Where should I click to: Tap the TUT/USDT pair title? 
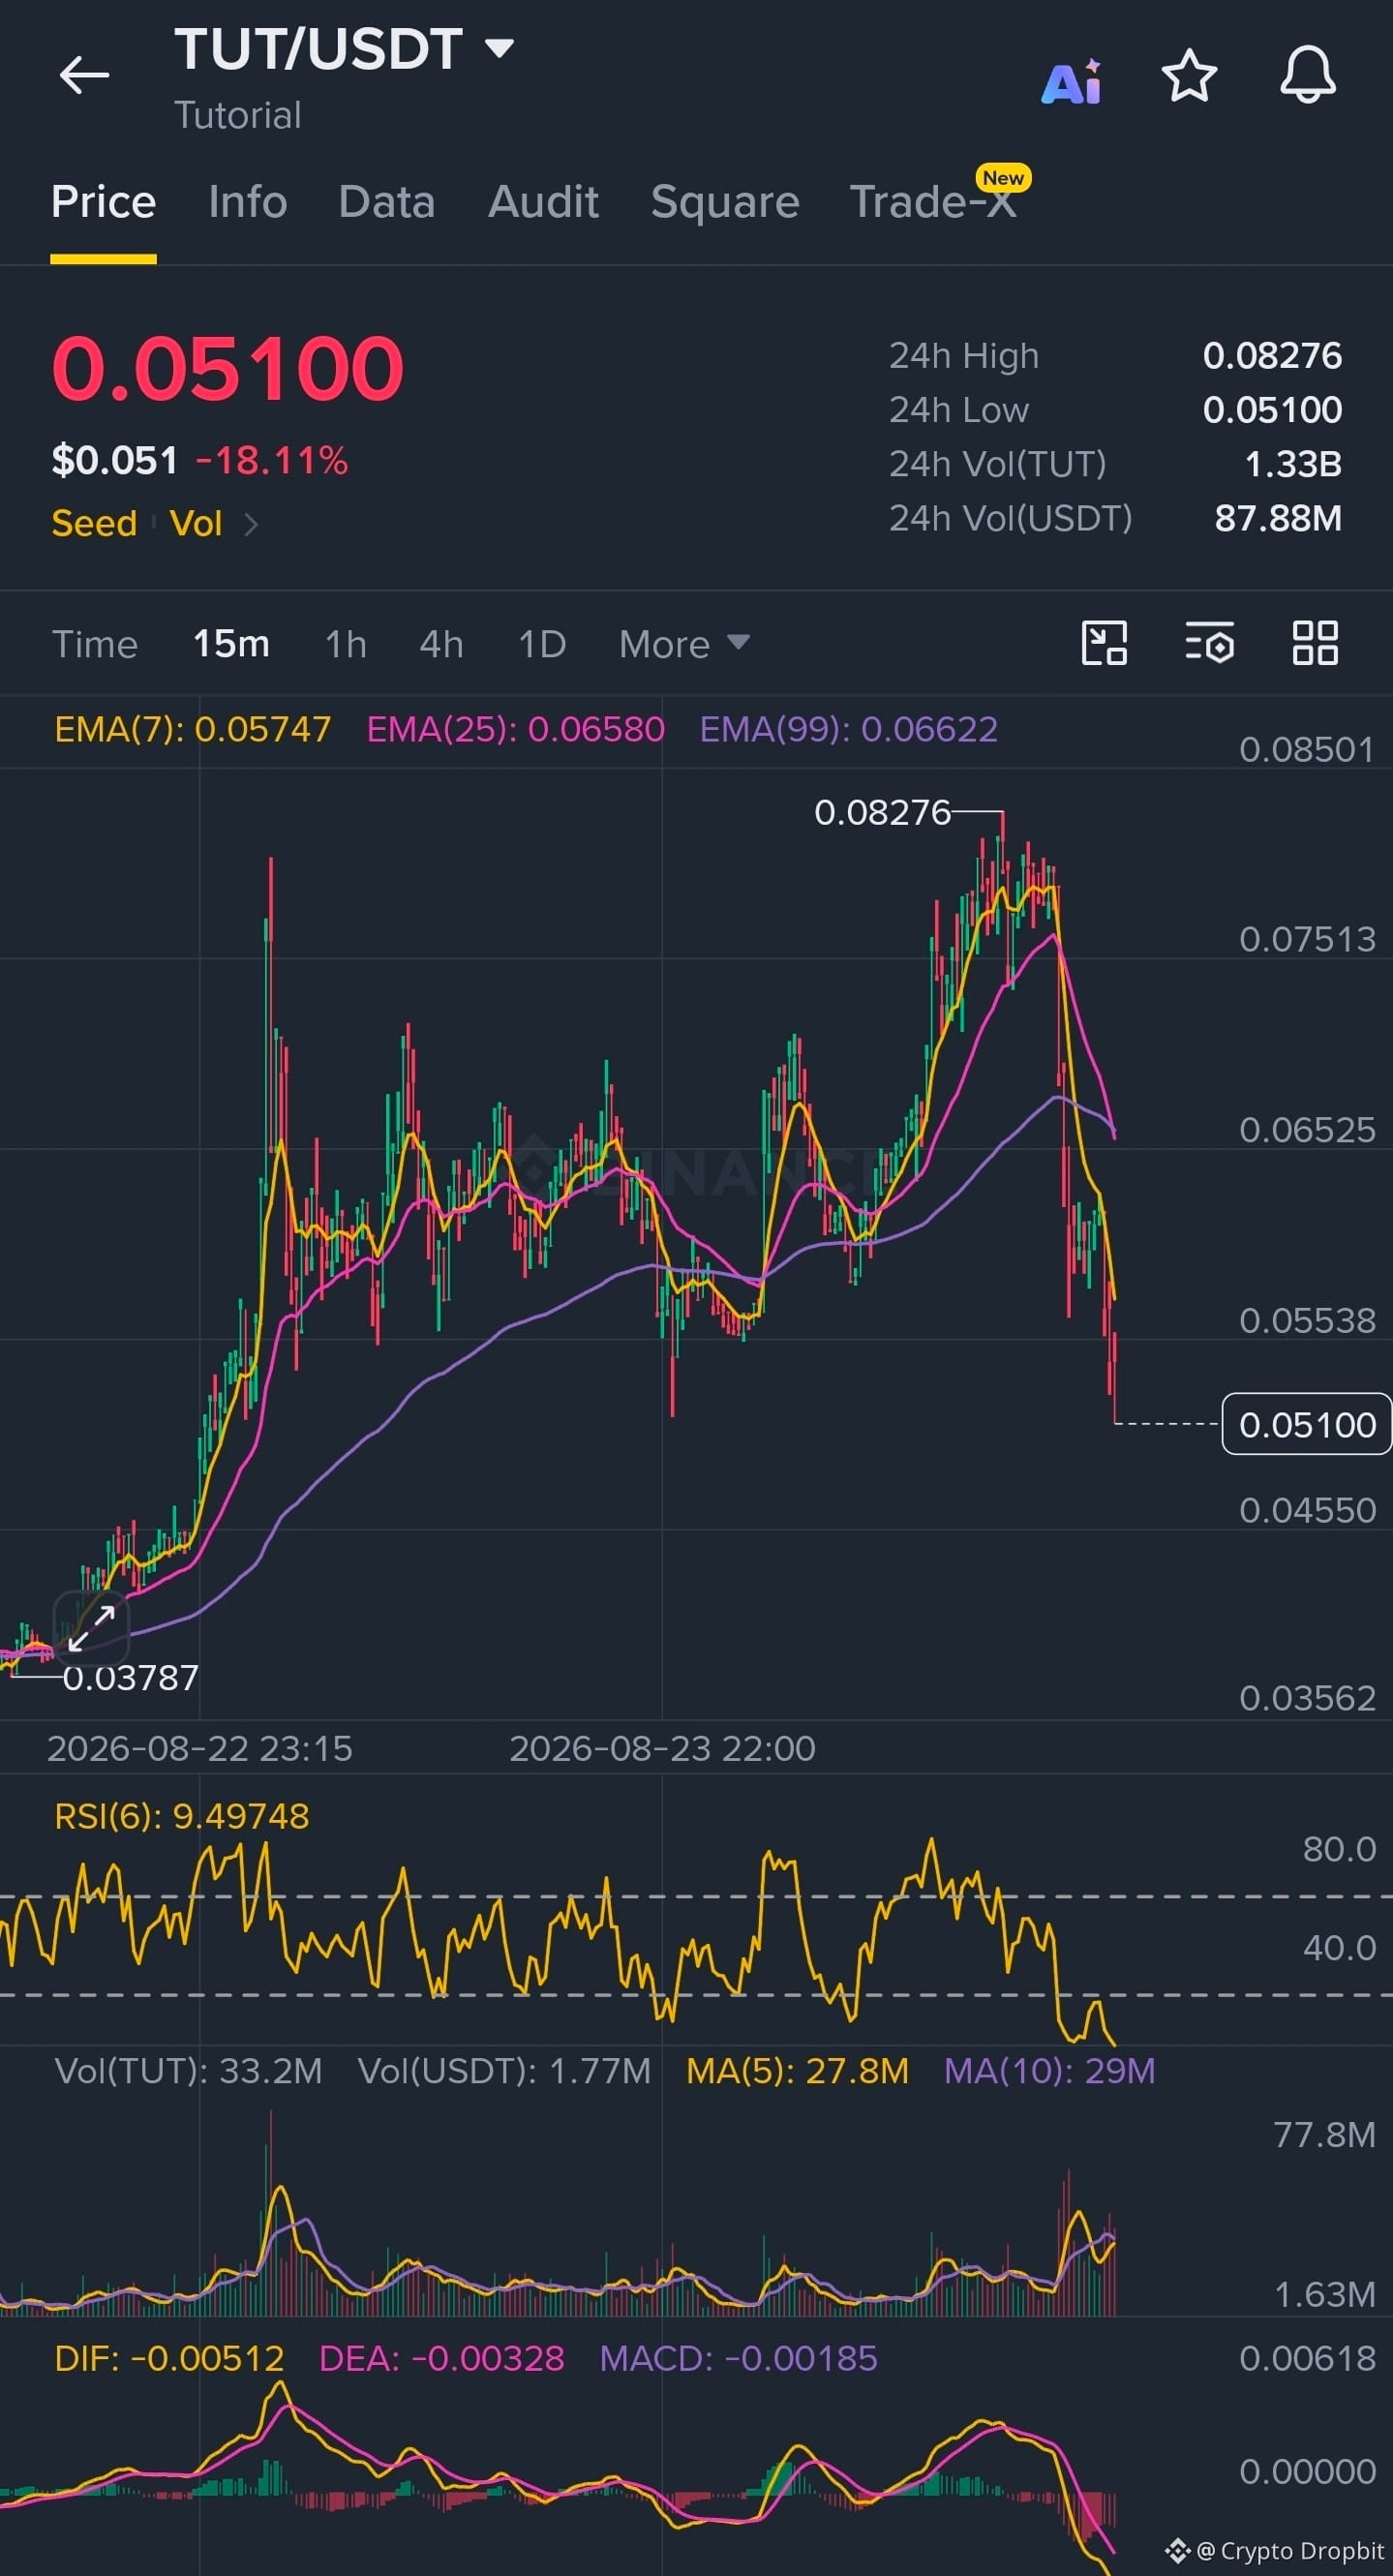319,49
